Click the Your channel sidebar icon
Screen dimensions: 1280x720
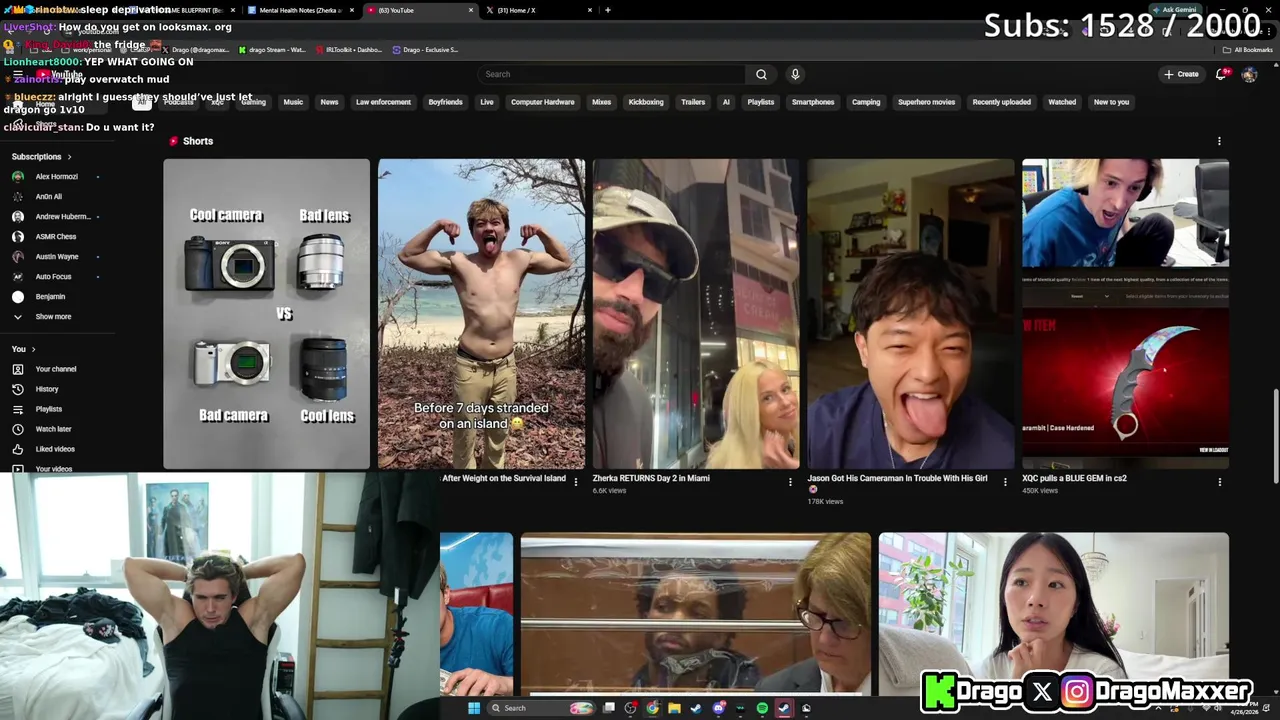[18, 369]
